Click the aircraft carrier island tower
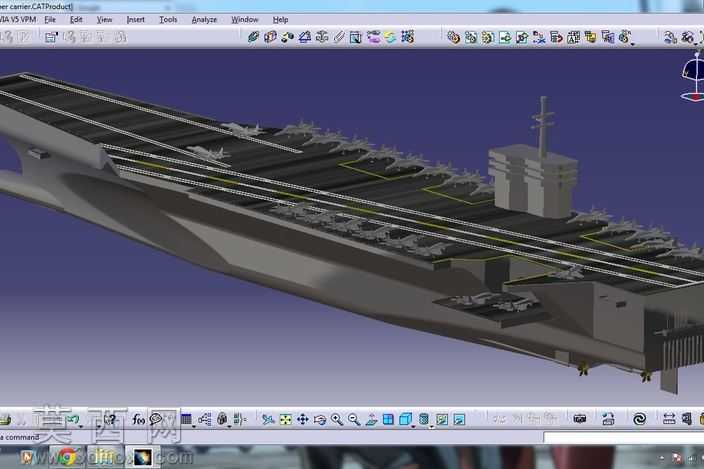 click(533, 182)
